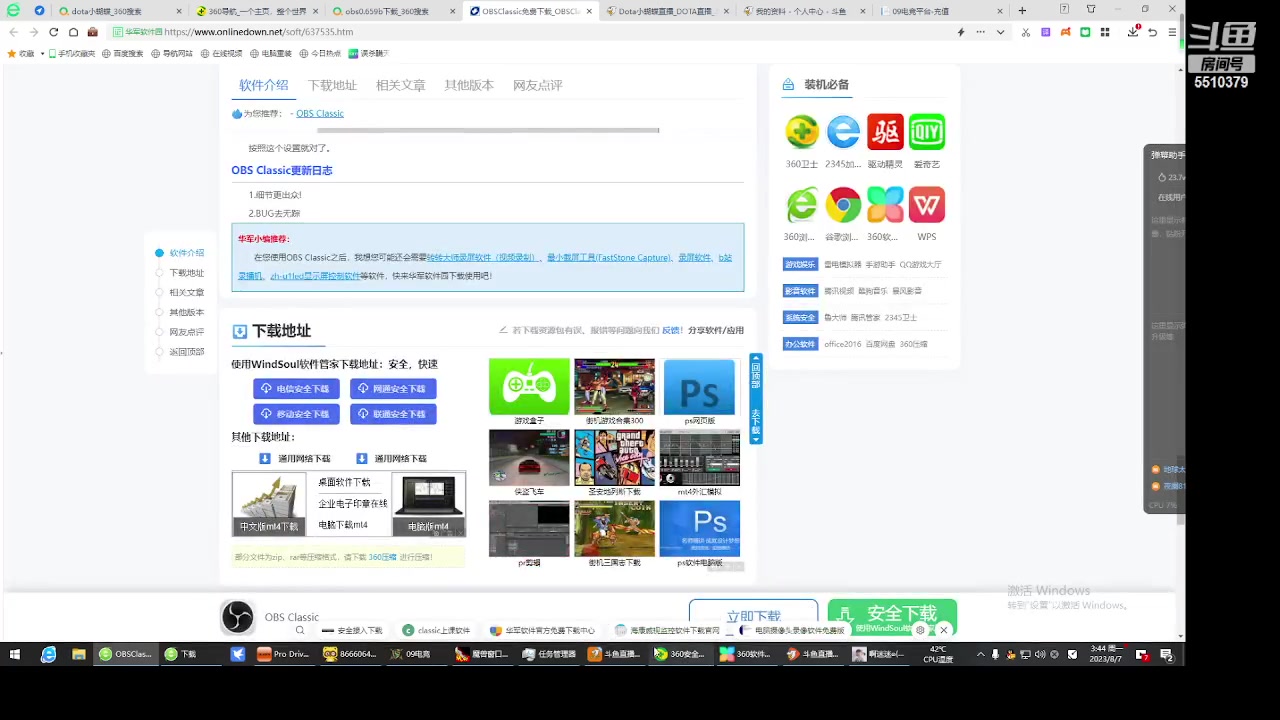Open the 360卫士 app icon
Screen dimensions: 1280x720
click(x=801, y=132)
